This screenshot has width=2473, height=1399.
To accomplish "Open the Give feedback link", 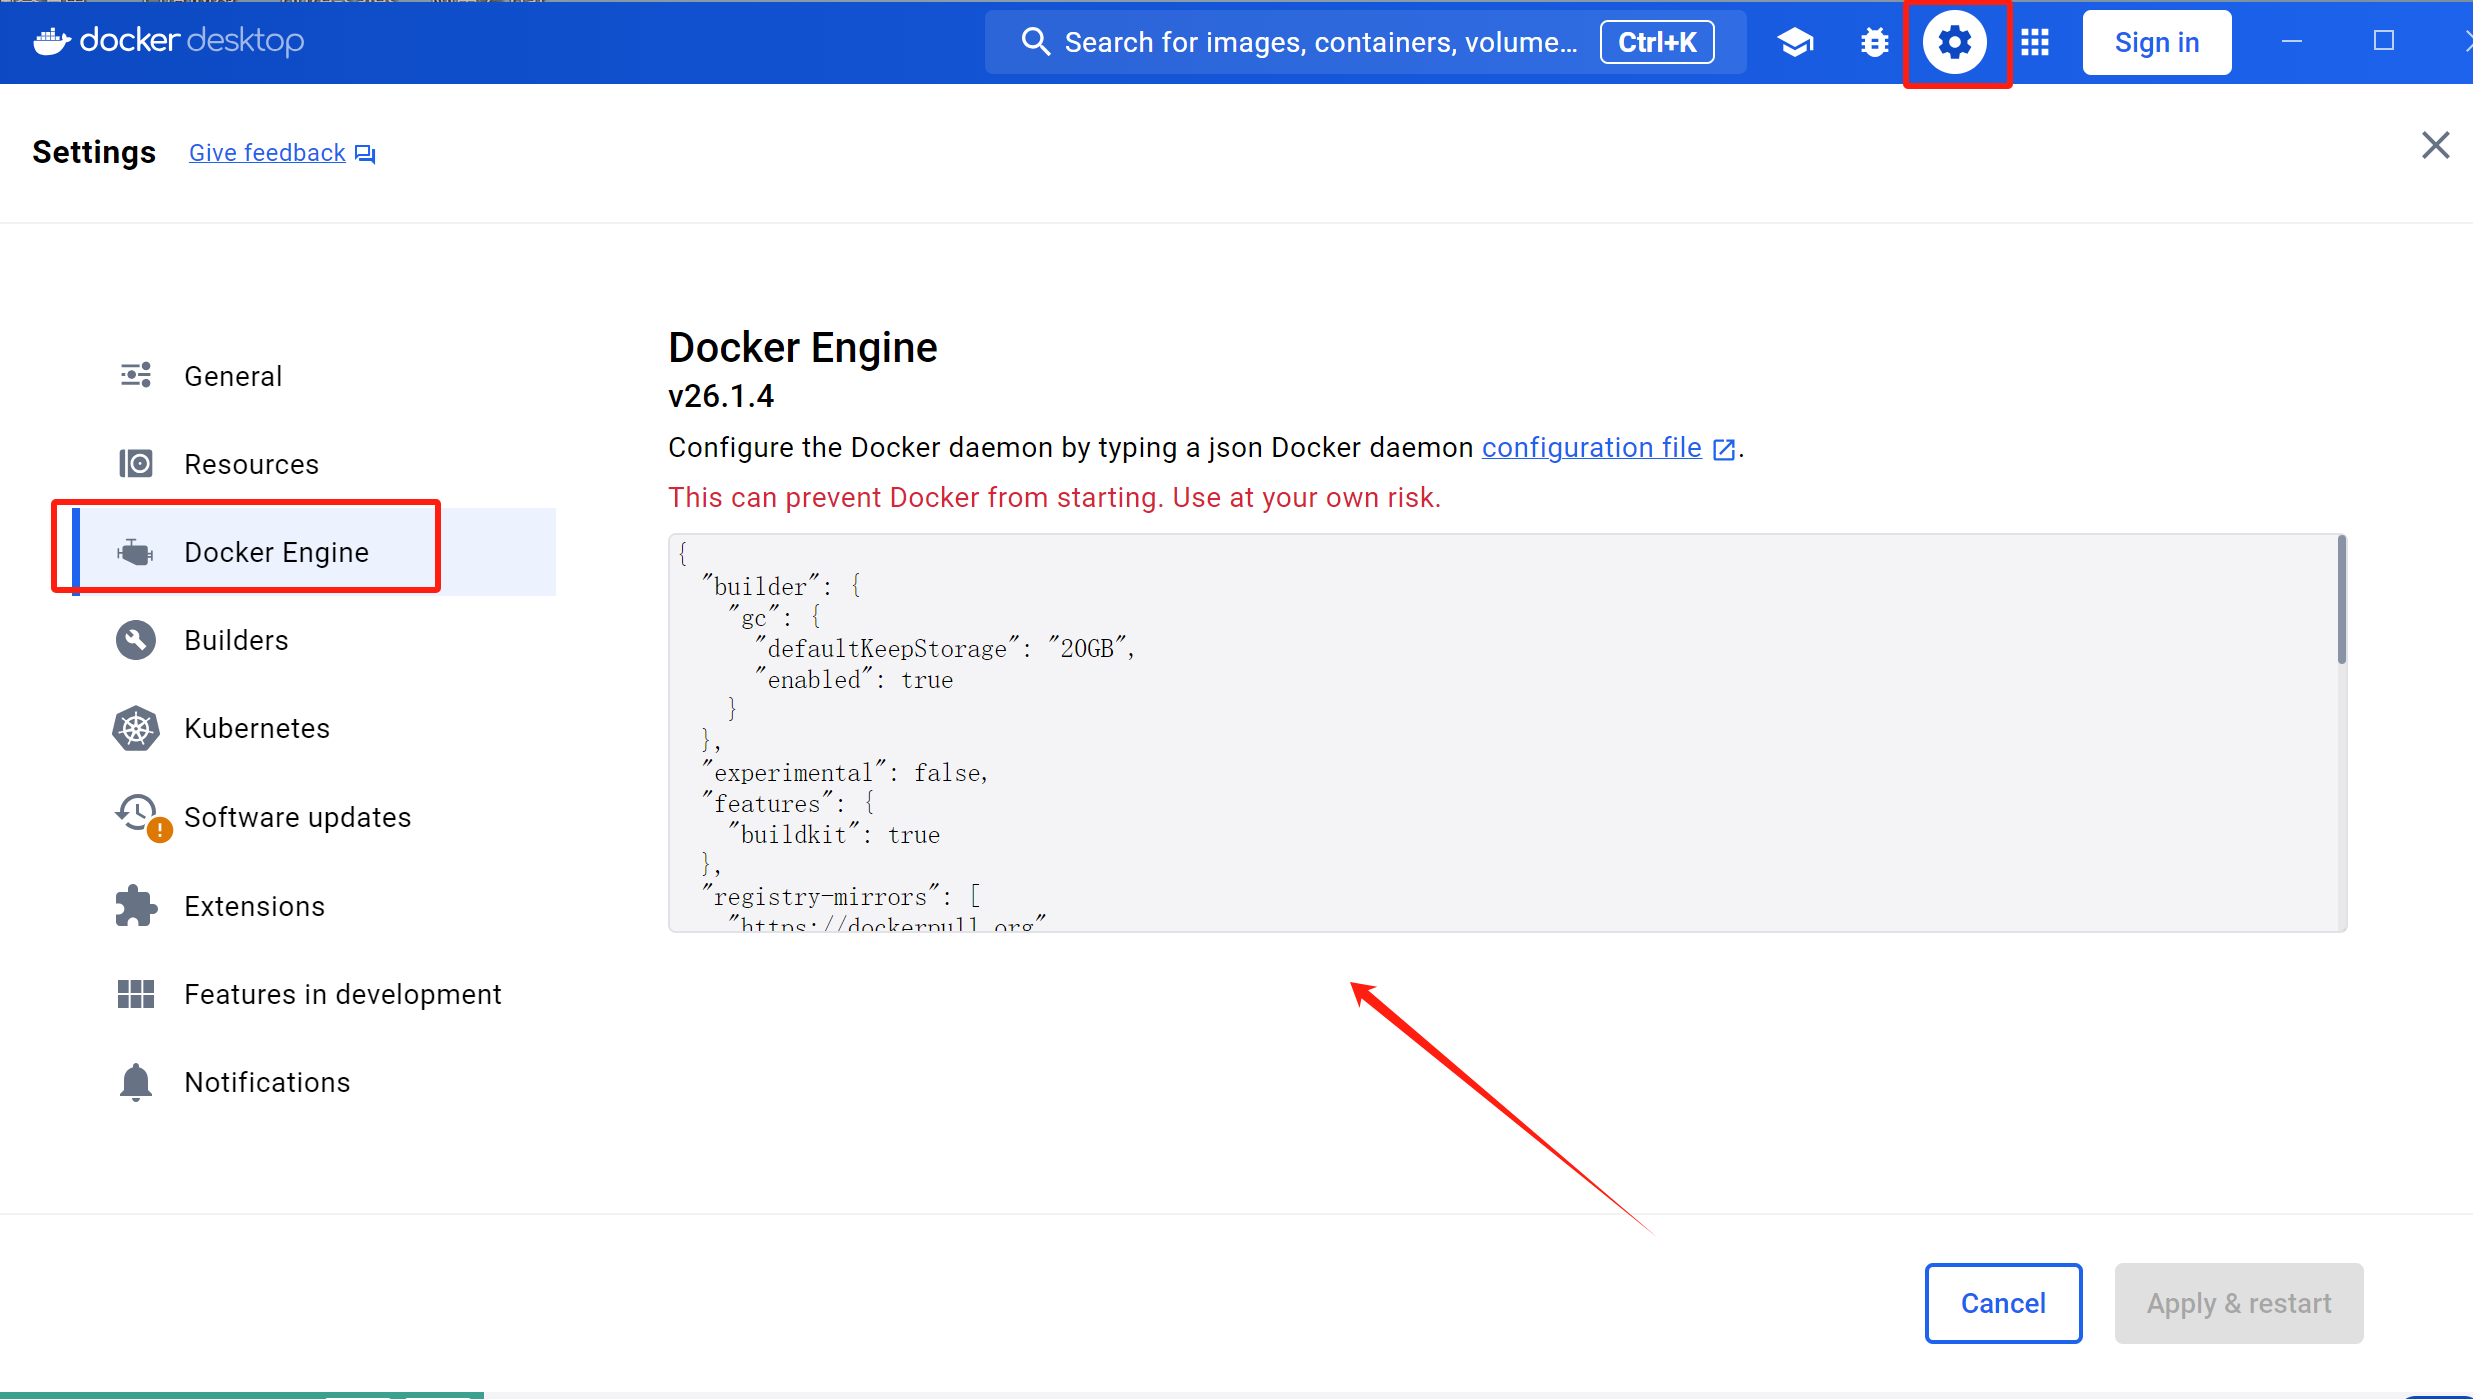I will point(267,153).
